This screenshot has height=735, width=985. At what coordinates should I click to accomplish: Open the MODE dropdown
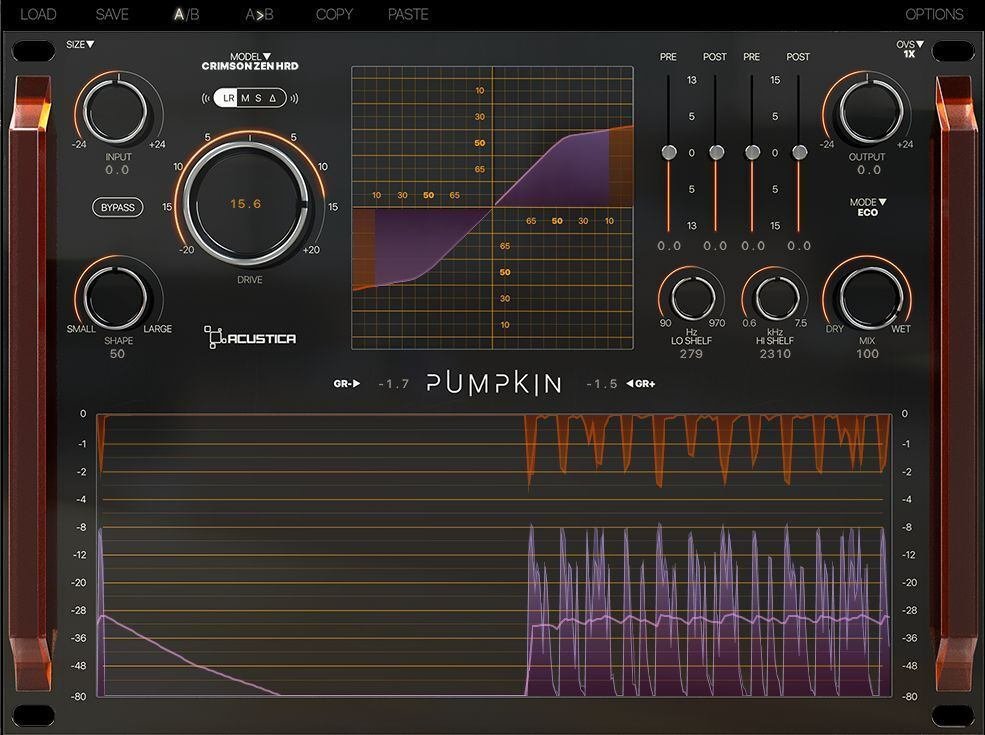pos(868,202)
